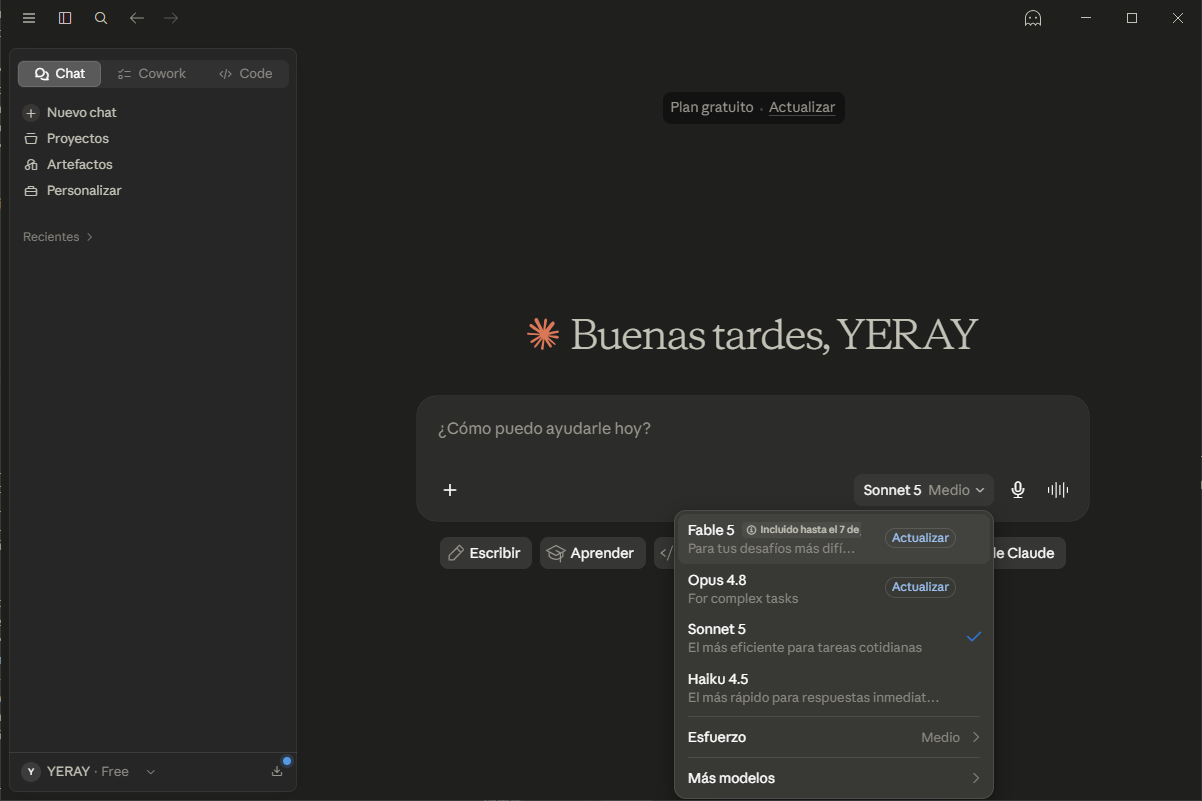This screenshot has width=1202, height=801.
Task: Click the graduation cap icon on Aprender
Action: (556, 553)
